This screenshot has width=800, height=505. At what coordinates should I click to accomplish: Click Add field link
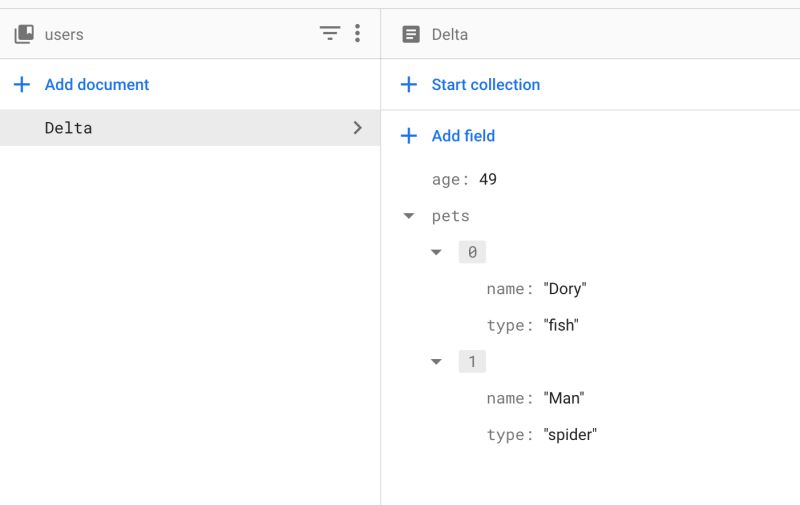click(463, 136)
